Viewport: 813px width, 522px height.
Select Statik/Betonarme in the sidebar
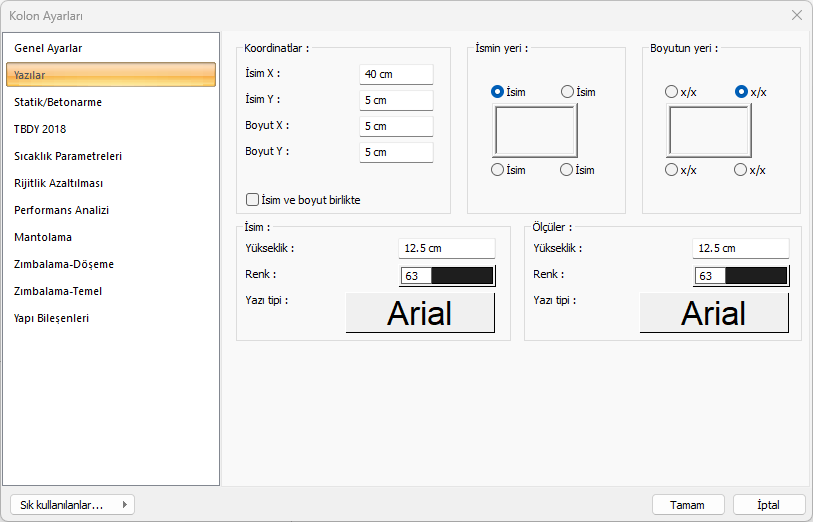58,102
